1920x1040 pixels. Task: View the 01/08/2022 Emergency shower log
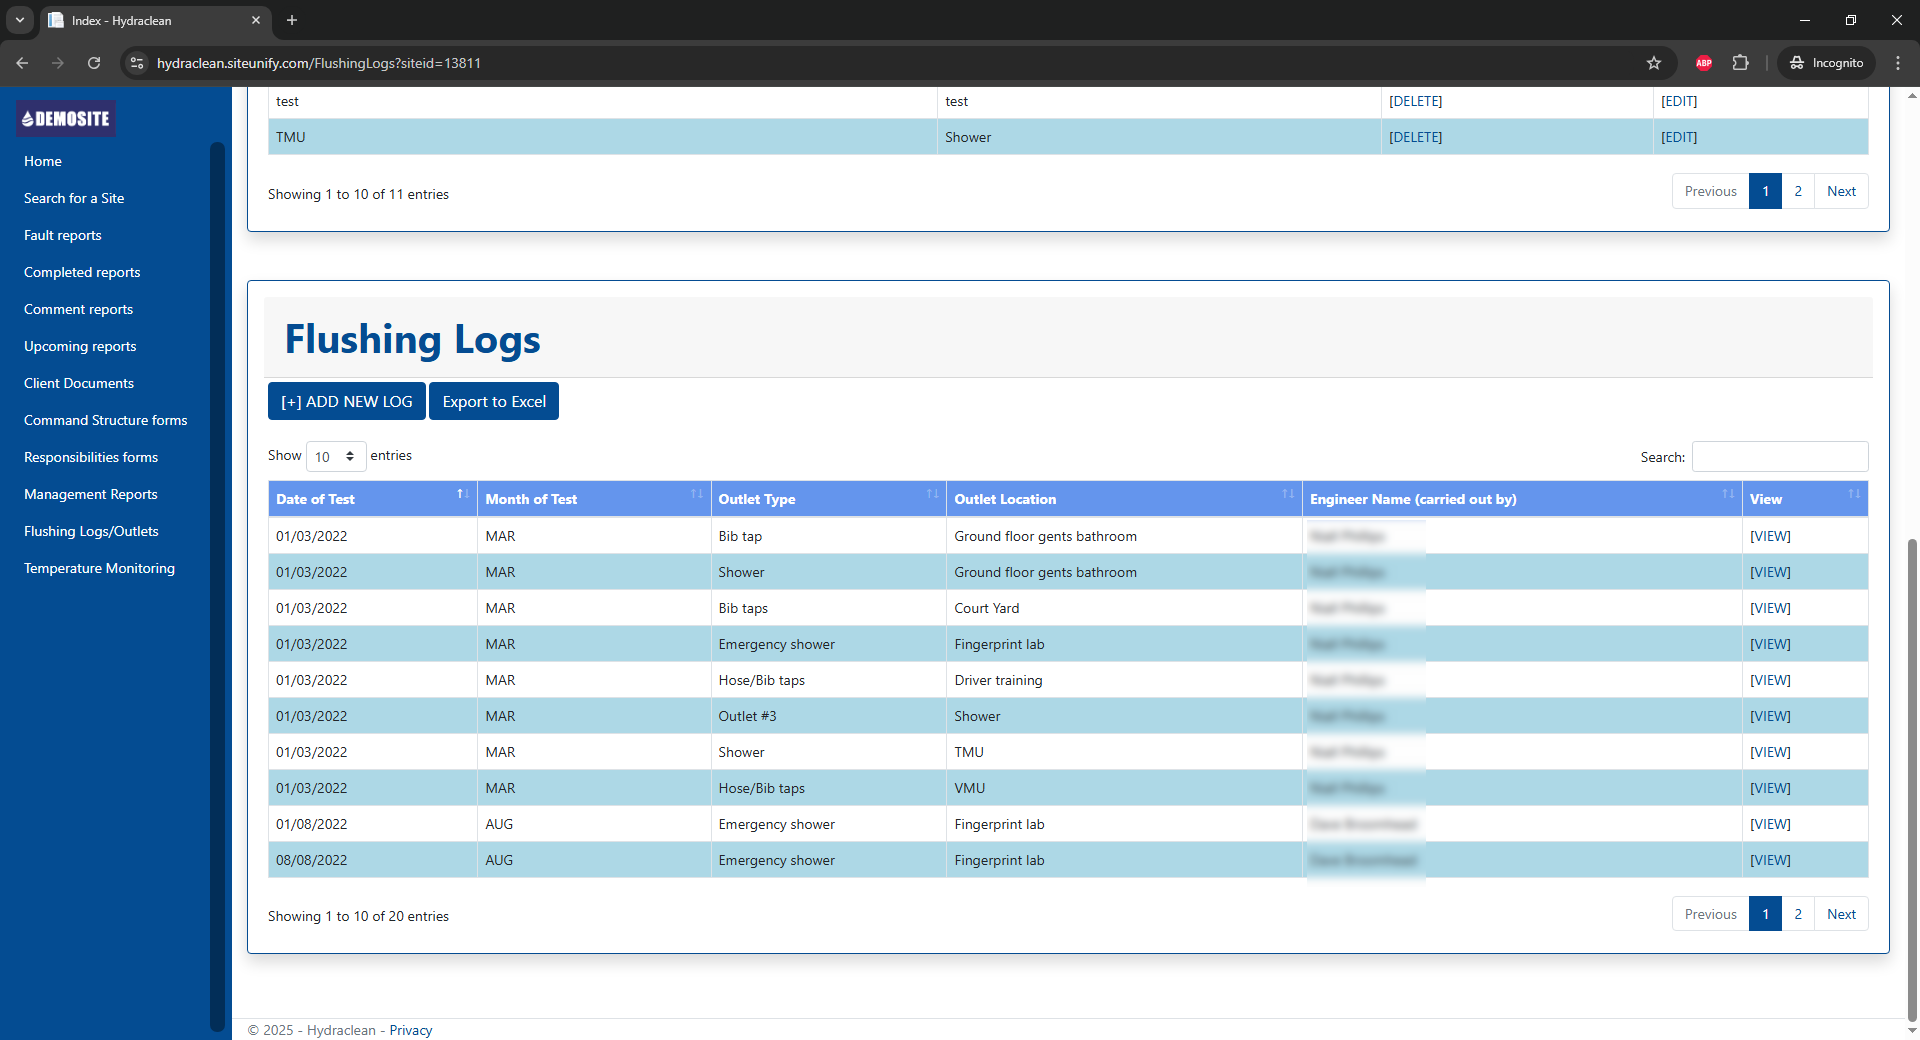point(1770,824)
